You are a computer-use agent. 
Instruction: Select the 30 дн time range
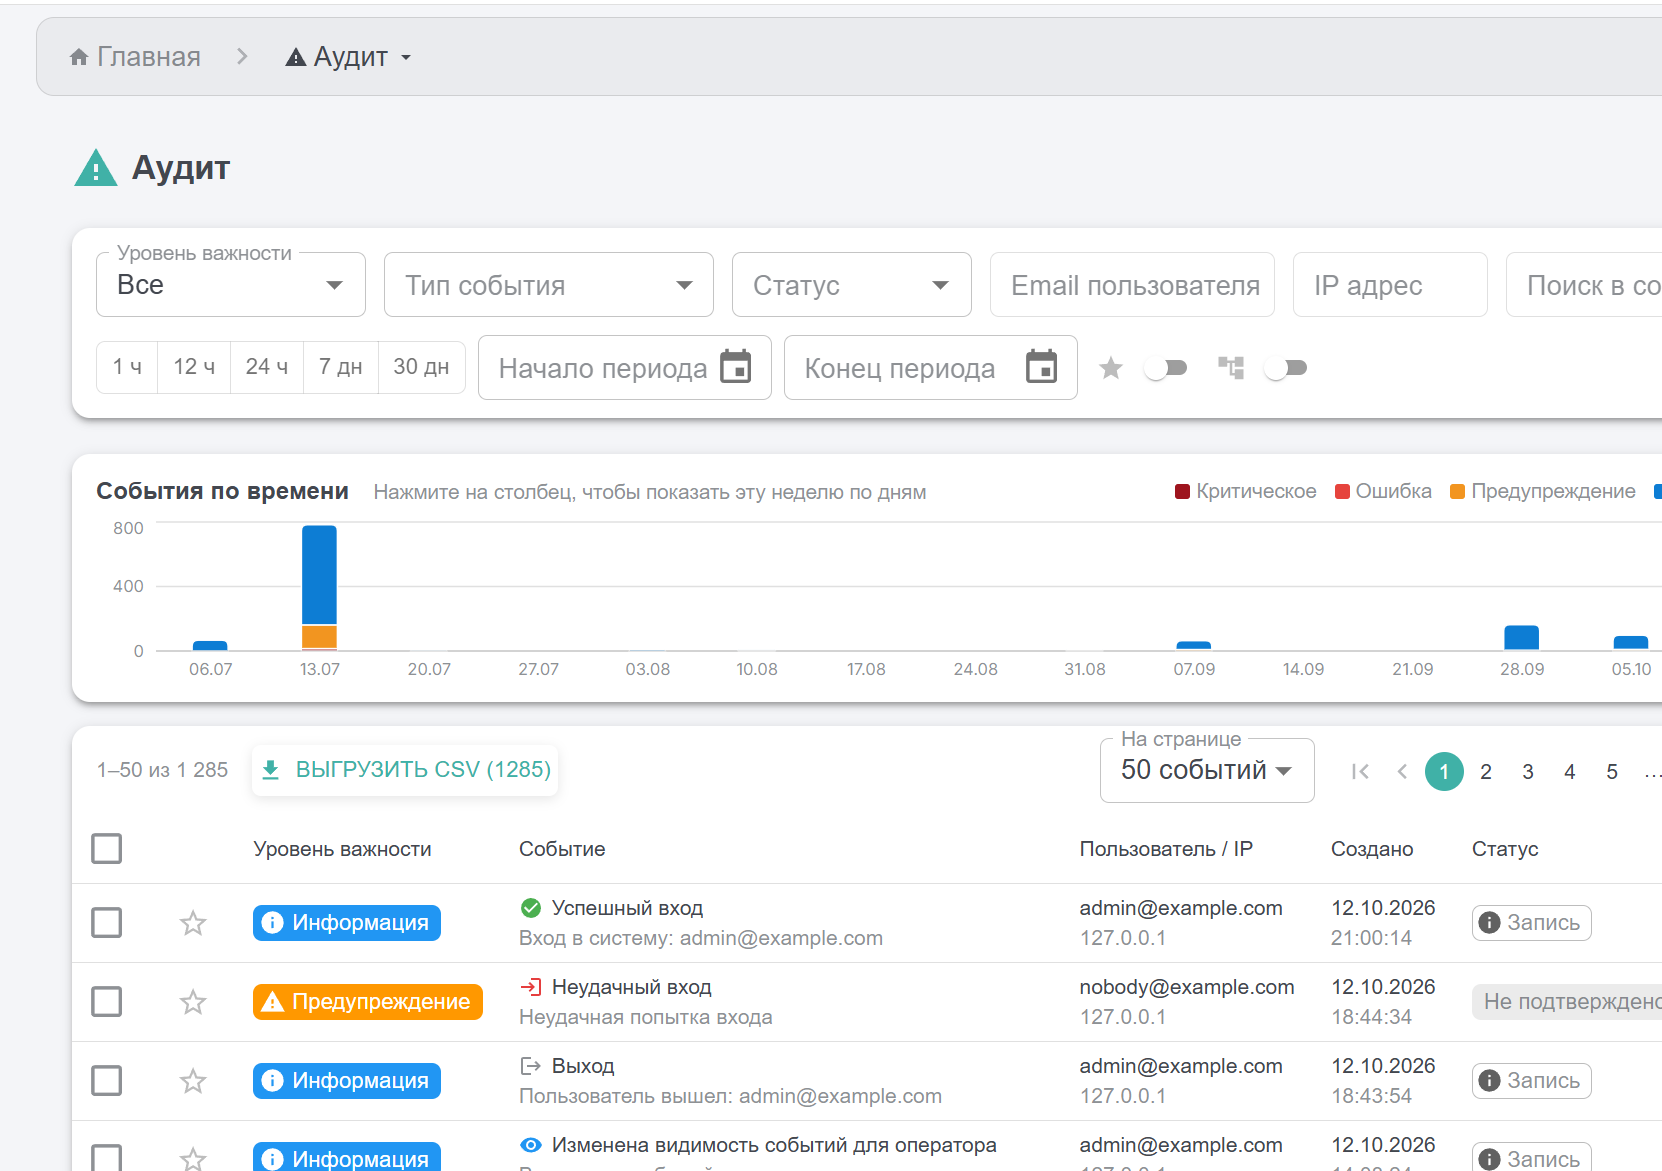click(421, 367)
